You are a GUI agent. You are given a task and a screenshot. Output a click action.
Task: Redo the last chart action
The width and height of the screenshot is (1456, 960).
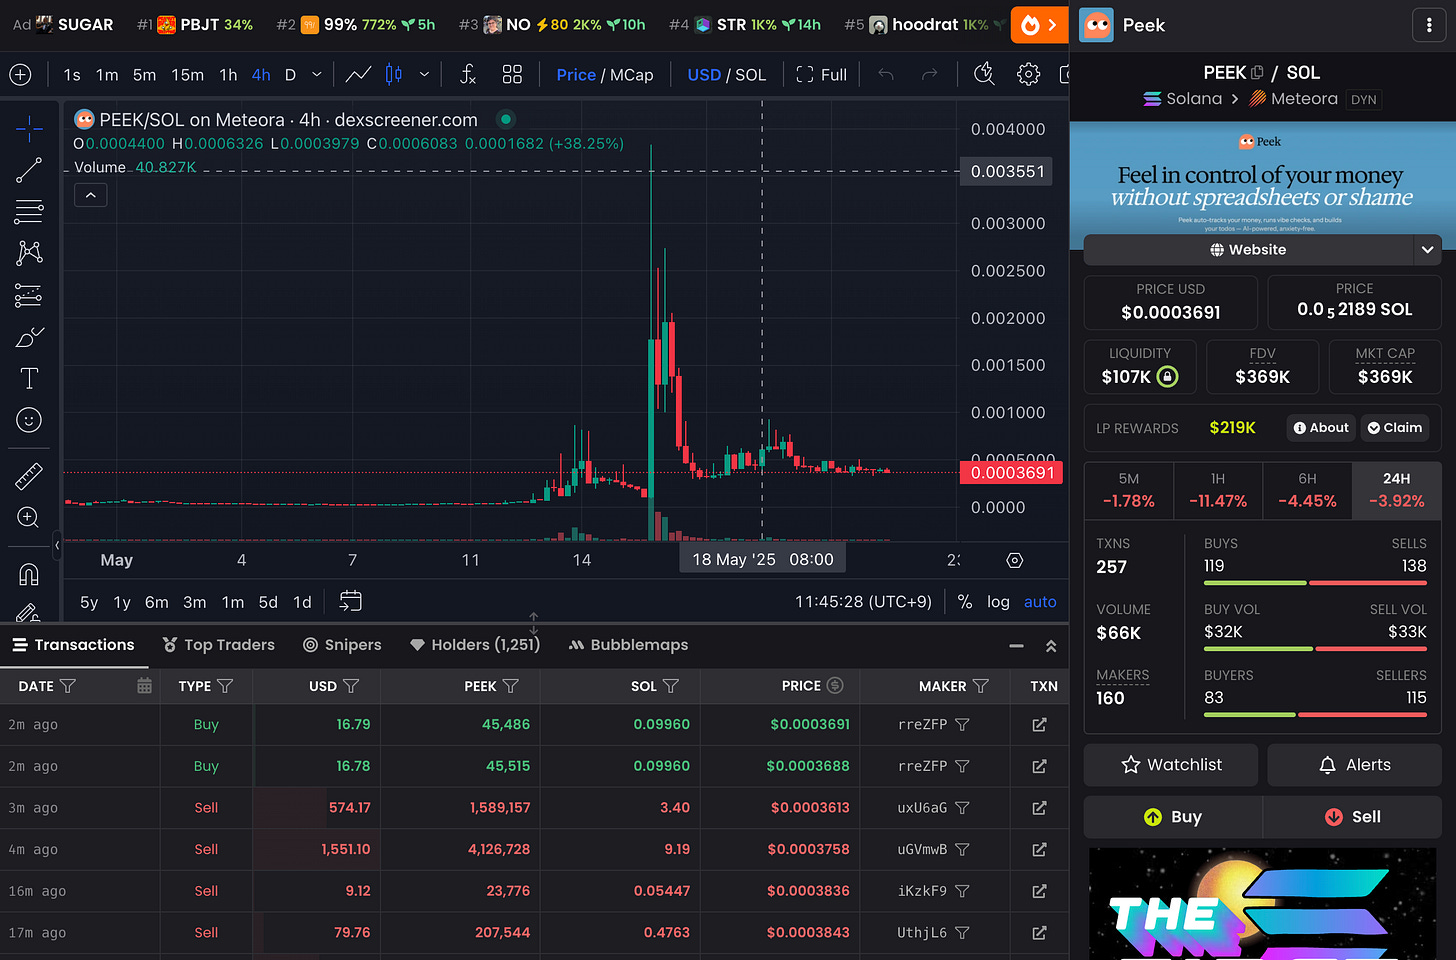(x=930, y=75)
